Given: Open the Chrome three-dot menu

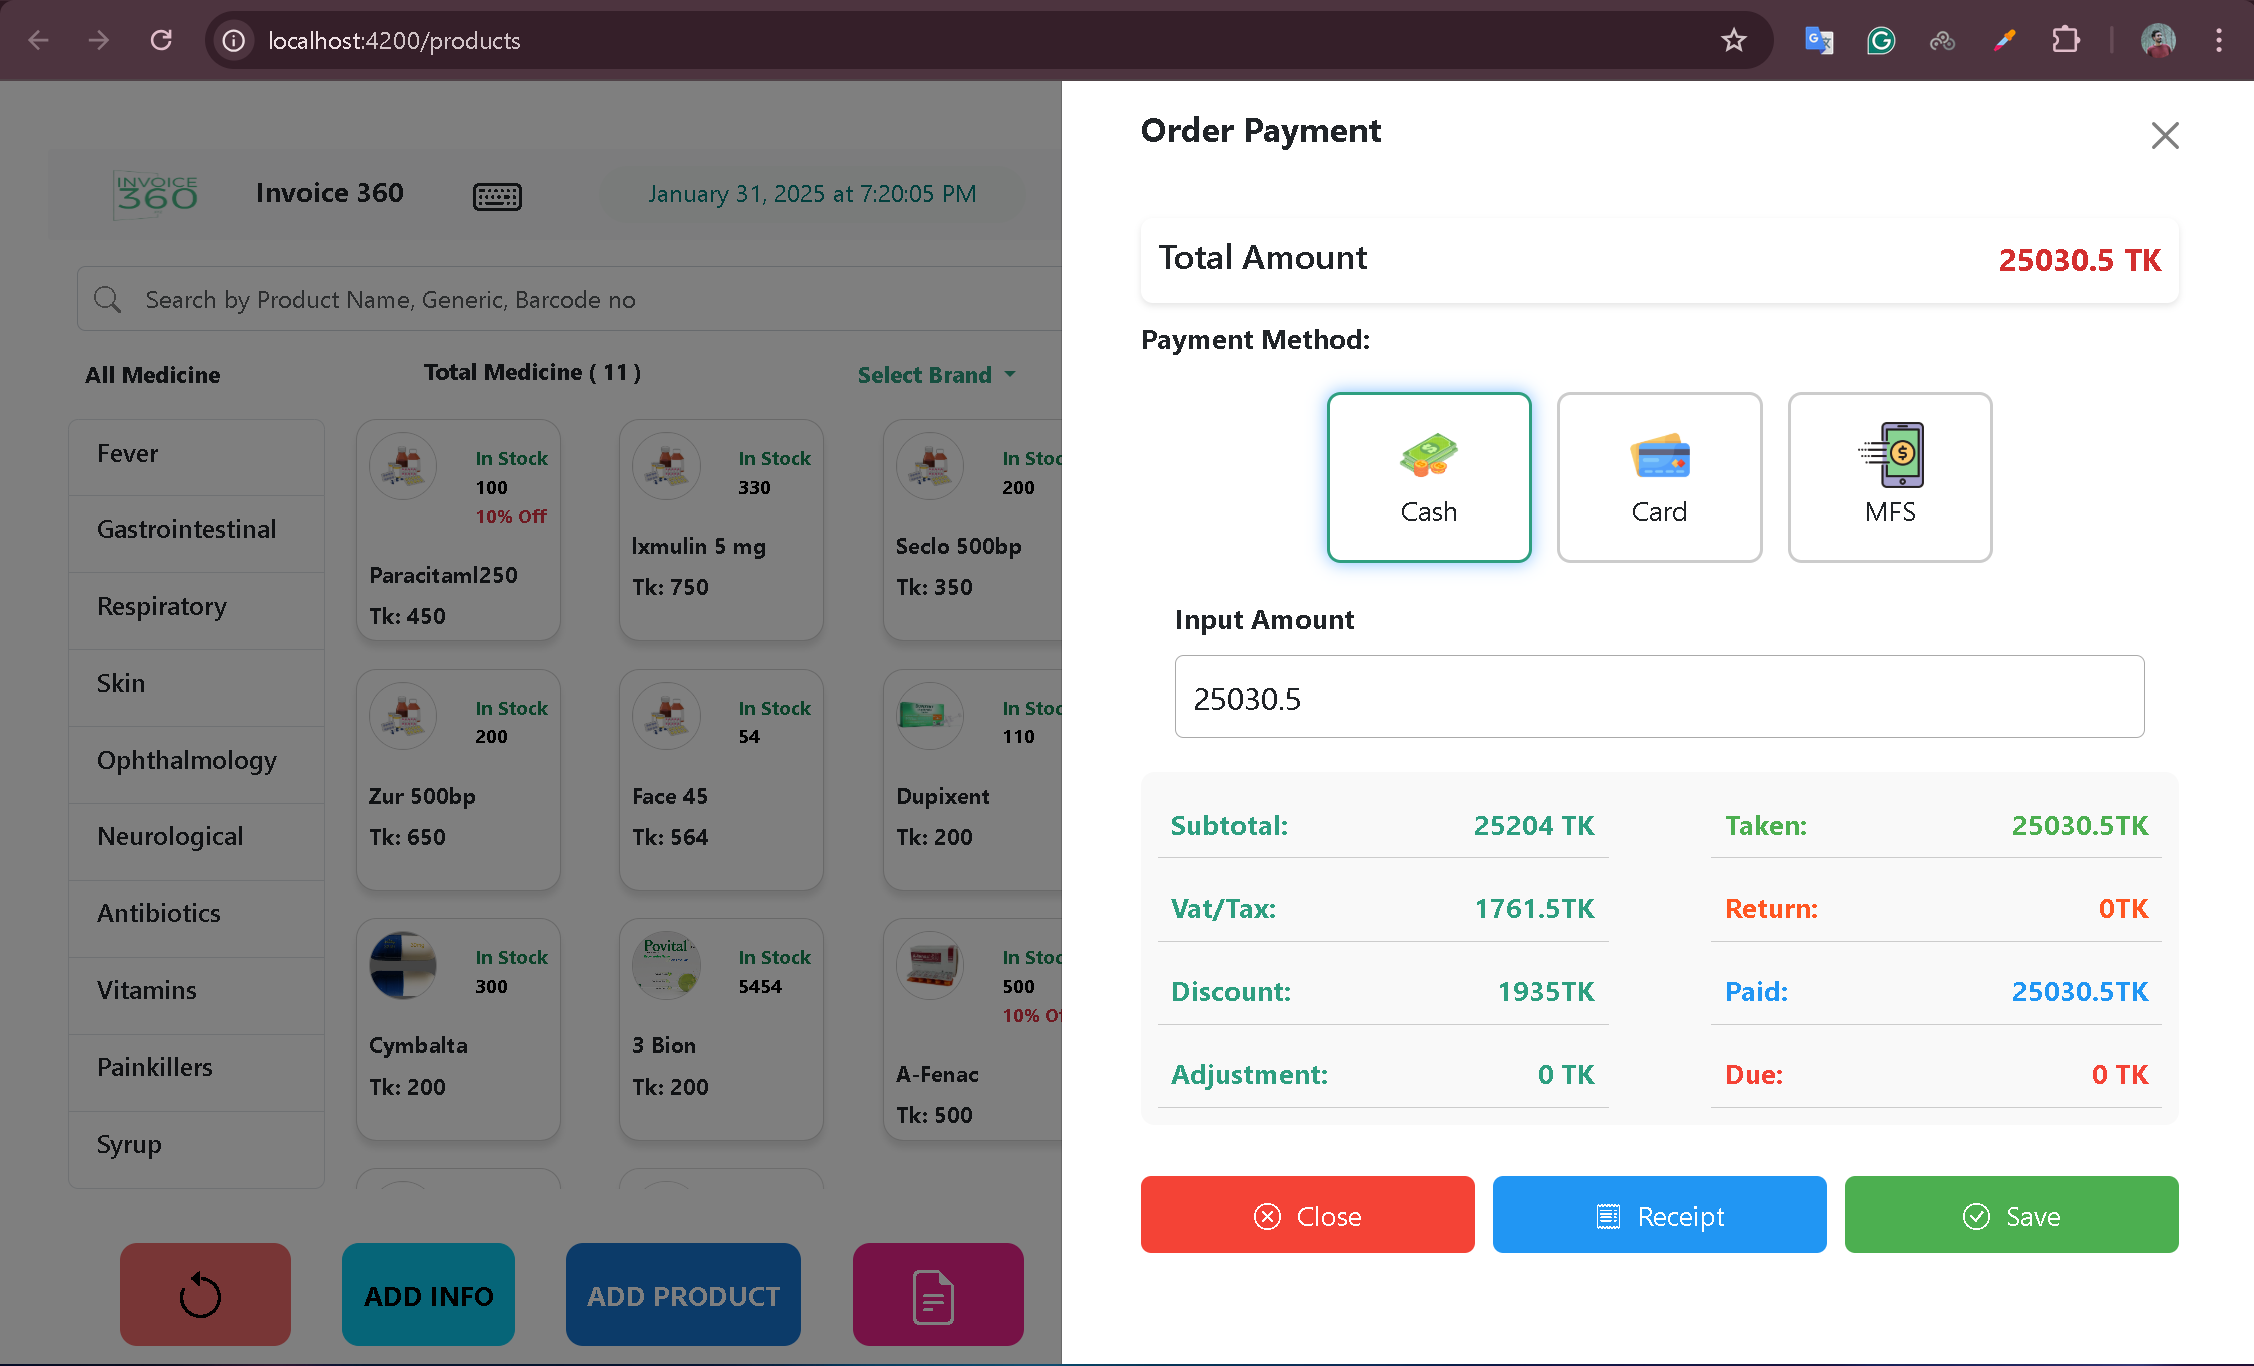Looking at the screenshot, I should tap(2219, 40).
